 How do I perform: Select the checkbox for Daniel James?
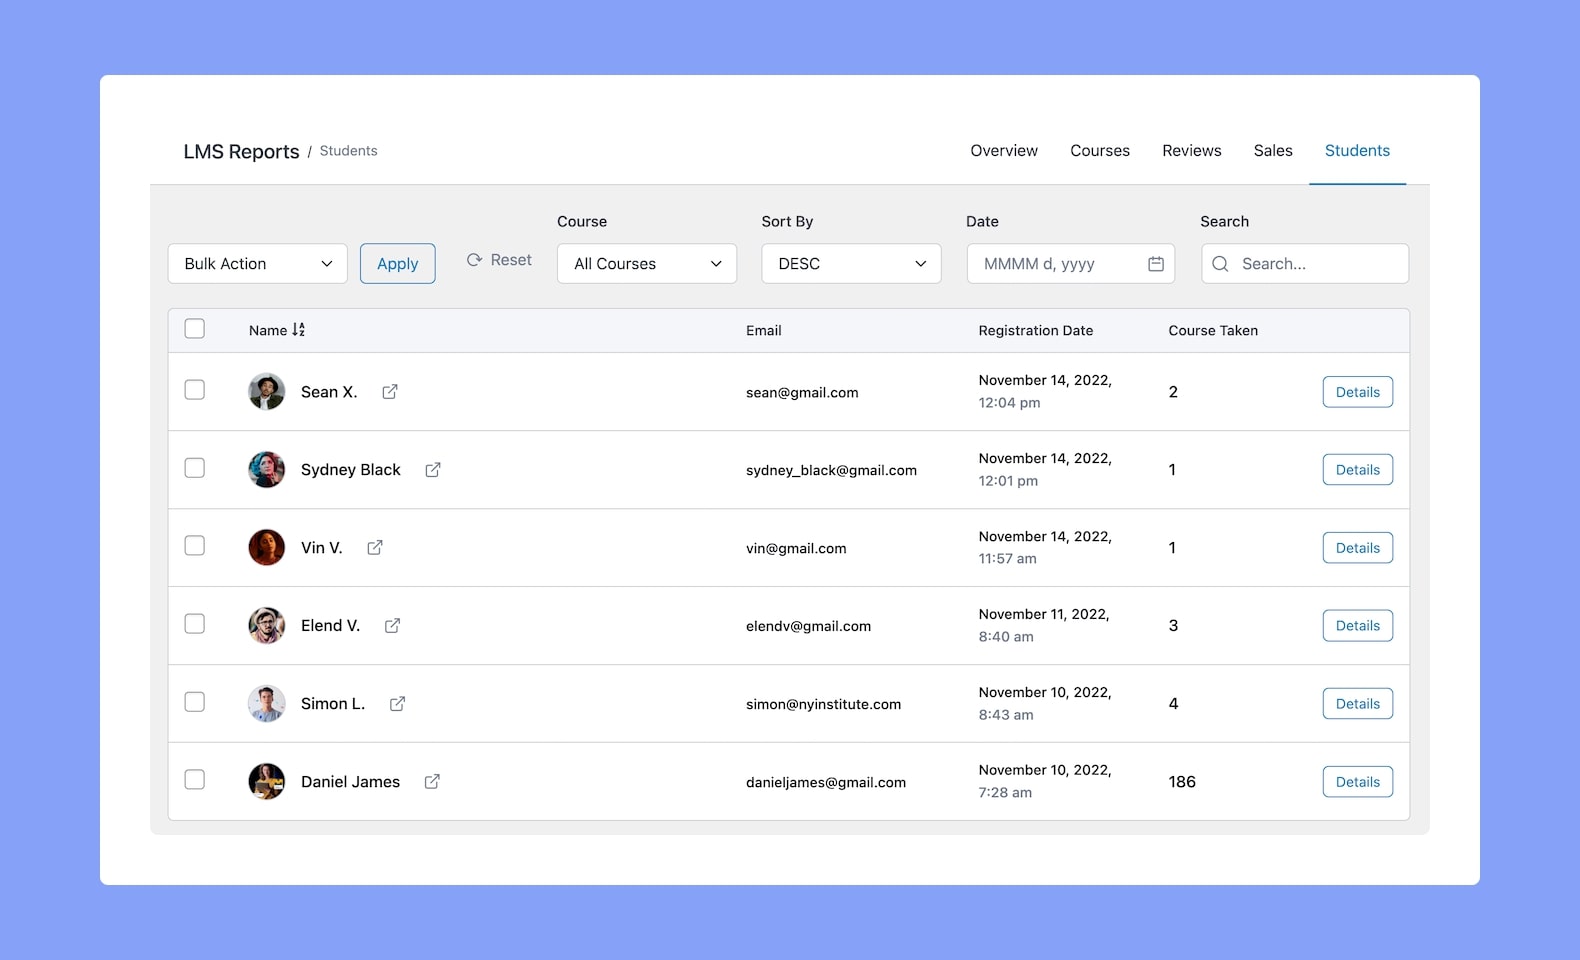(x=195, y=780)
